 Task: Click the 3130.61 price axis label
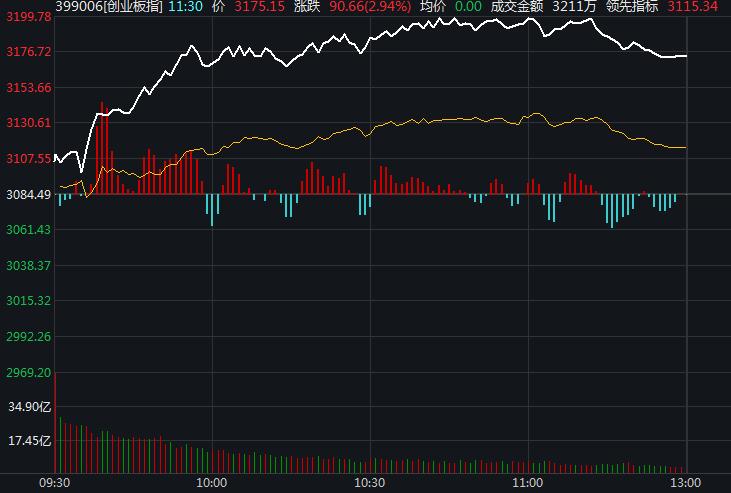[28, 123]
